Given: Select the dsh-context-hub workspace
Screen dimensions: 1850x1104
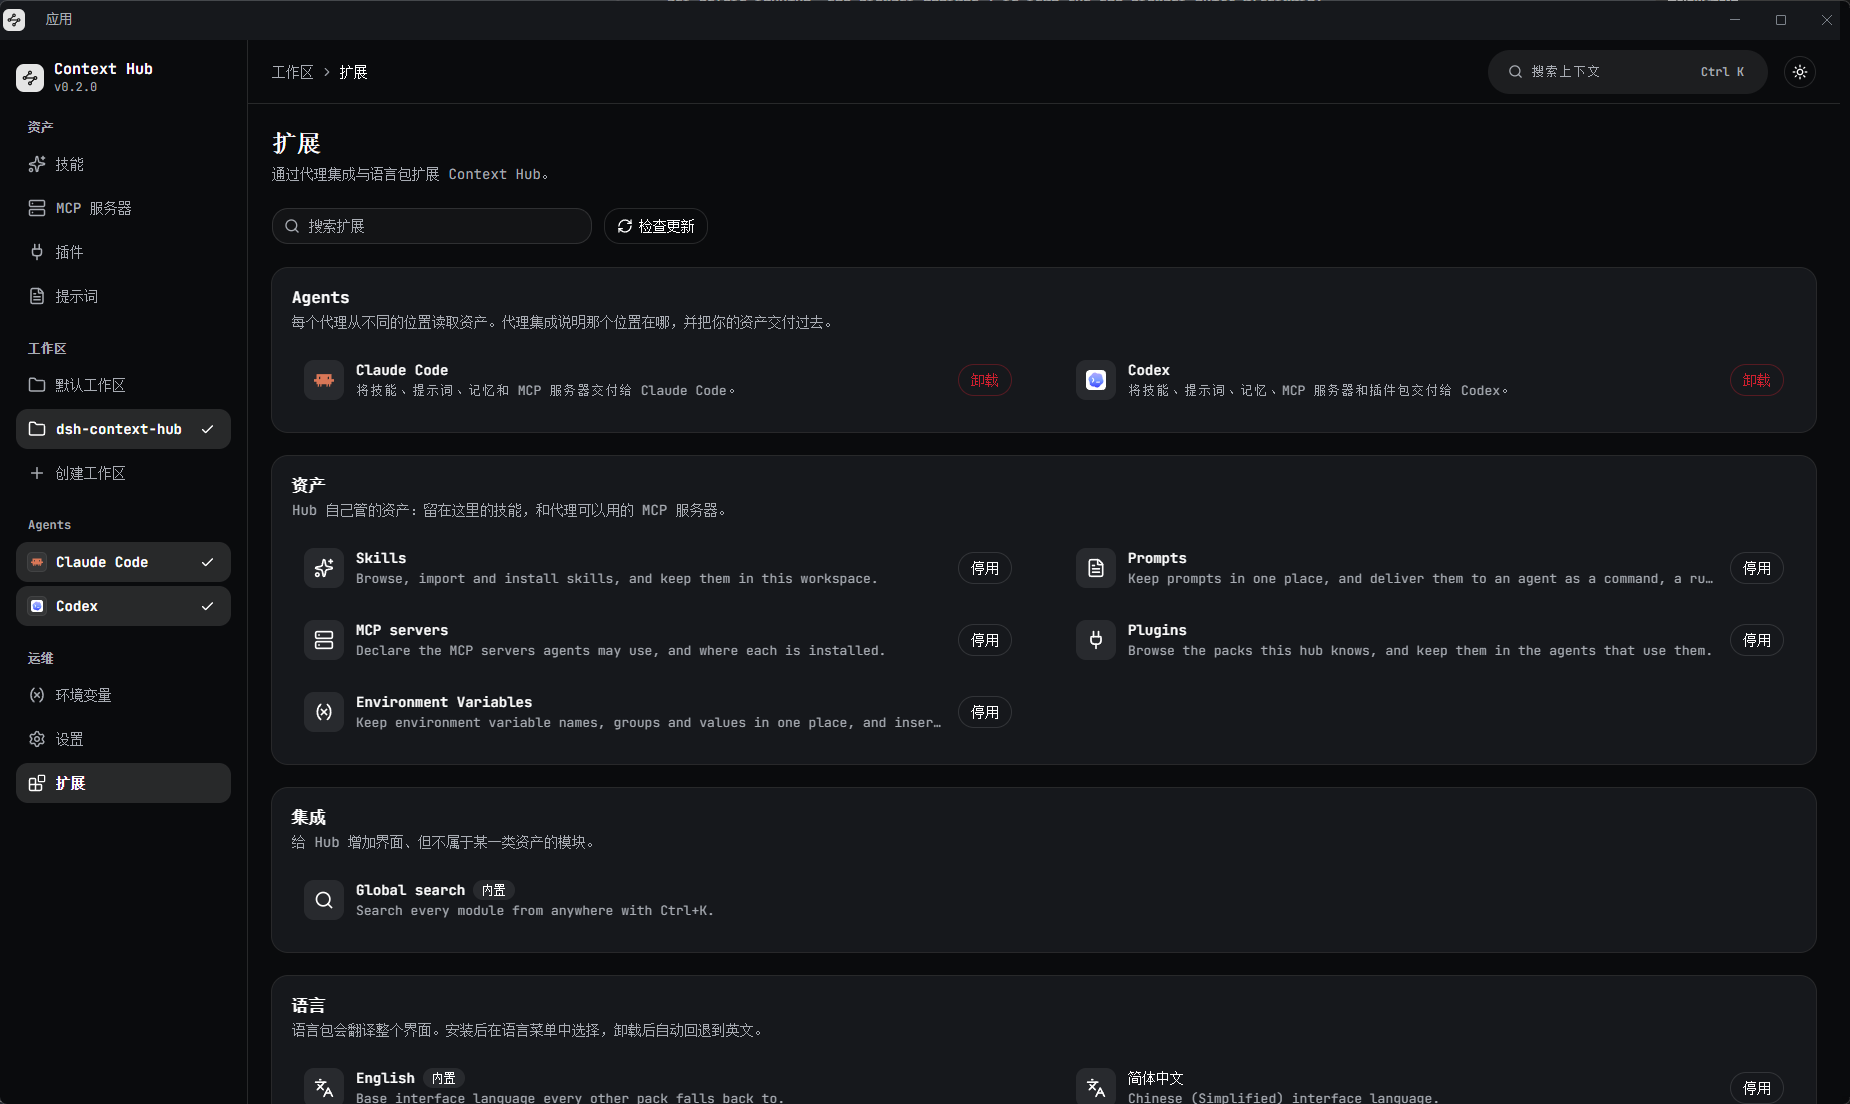Looking at the screenshot, I should 123,429.
